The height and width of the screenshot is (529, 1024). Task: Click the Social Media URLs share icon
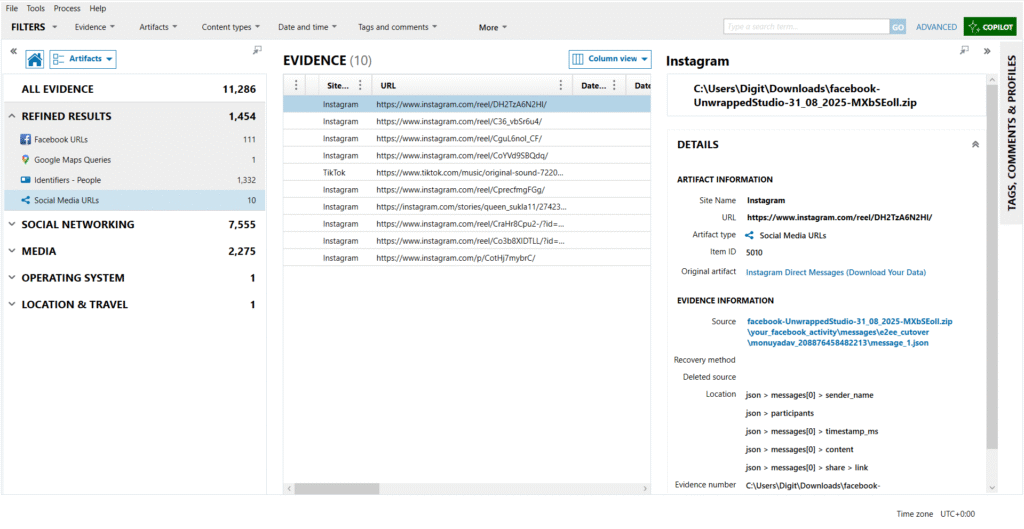25,200
